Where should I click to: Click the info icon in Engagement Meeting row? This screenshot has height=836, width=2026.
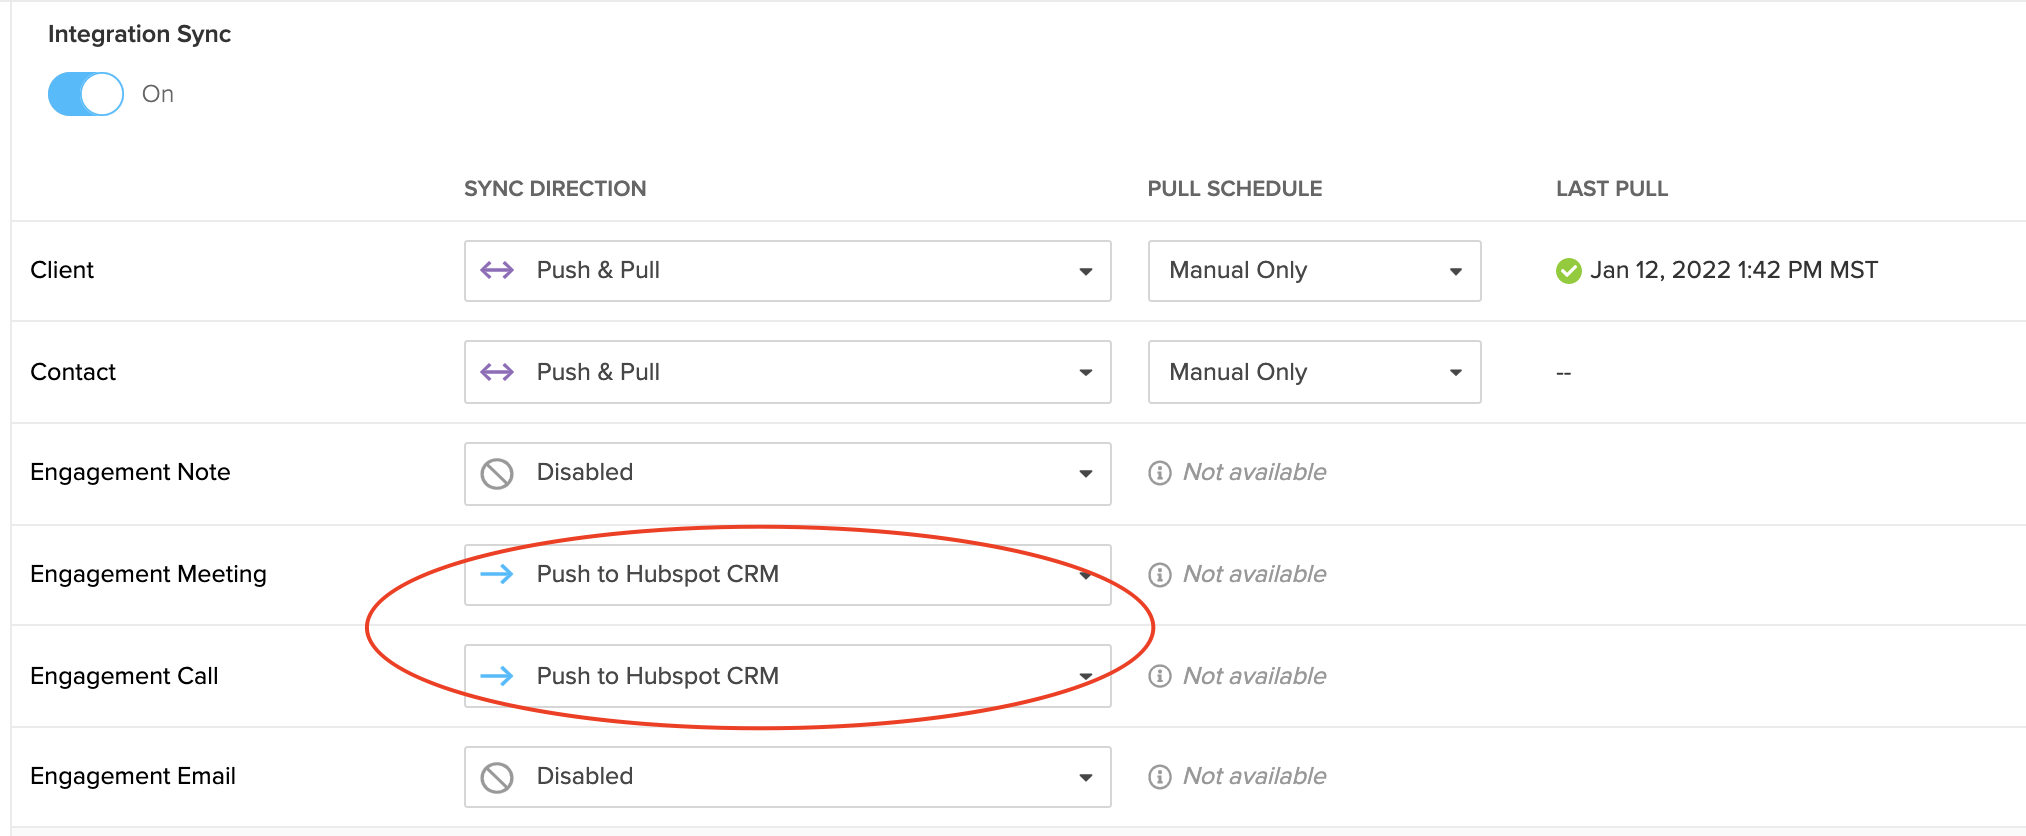pyautogui.click(x=1160, y=574)
